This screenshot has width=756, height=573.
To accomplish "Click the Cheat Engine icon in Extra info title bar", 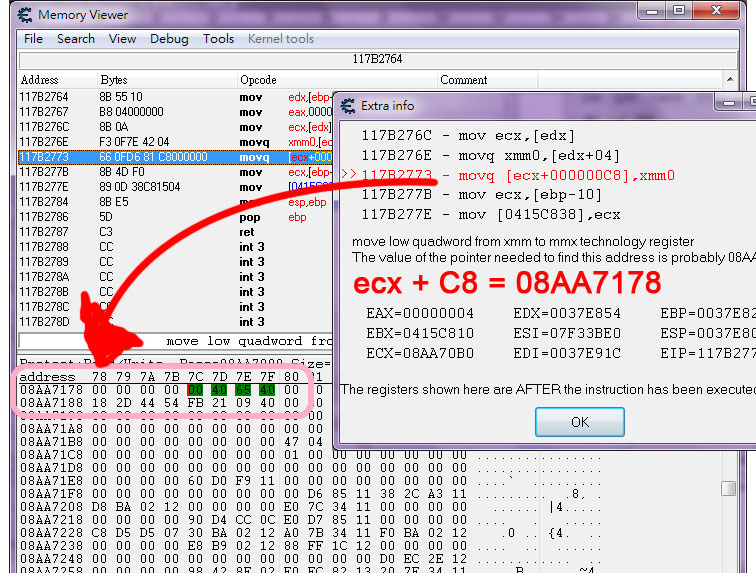I will pyautogui.click(x=347, y=105).
